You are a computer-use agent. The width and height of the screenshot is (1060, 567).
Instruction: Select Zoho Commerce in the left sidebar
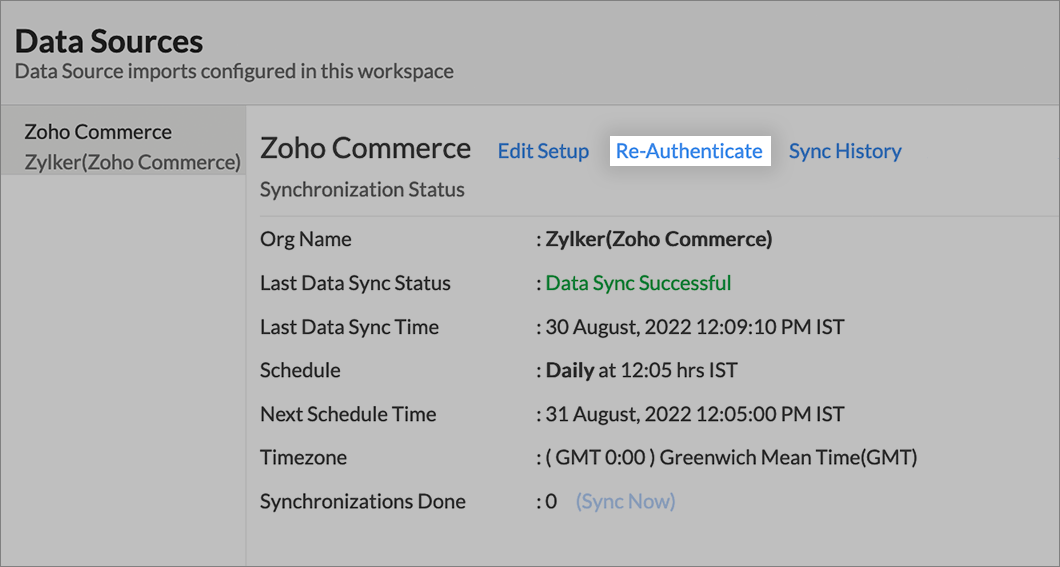coord(98,132)
